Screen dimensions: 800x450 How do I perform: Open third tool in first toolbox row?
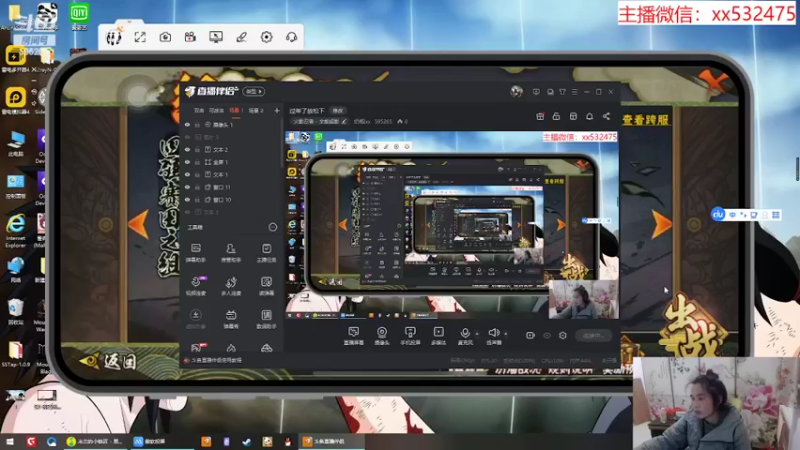tap(266, 253)
